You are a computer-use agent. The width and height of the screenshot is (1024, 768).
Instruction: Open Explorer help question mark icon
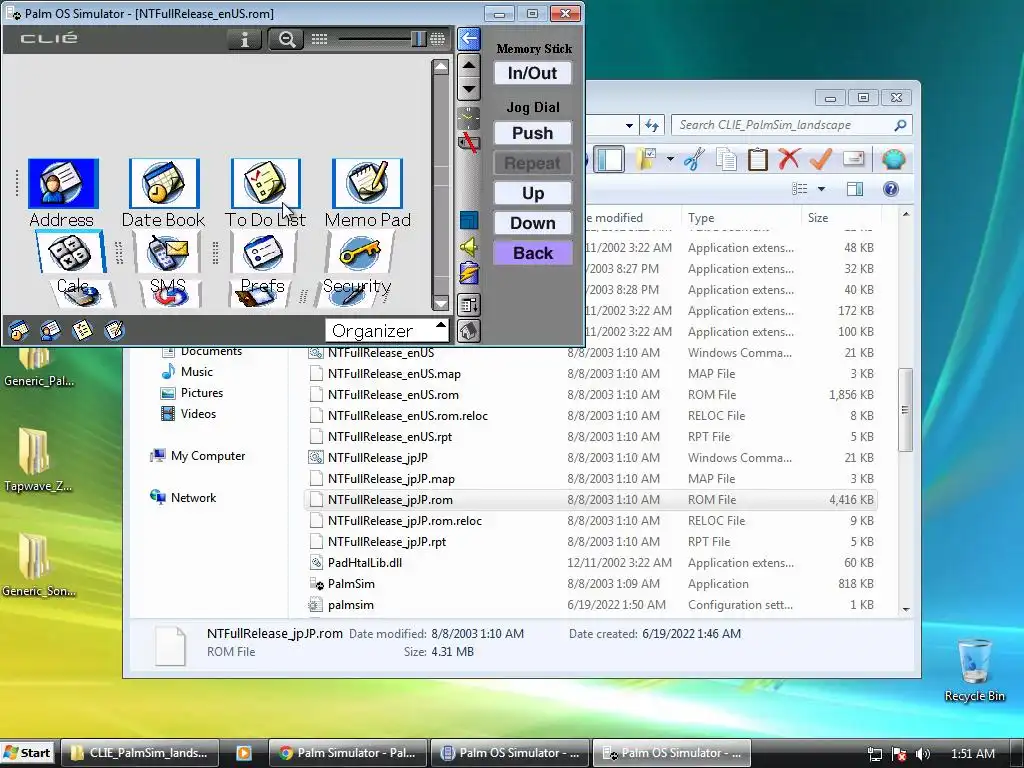coord(891,189)
